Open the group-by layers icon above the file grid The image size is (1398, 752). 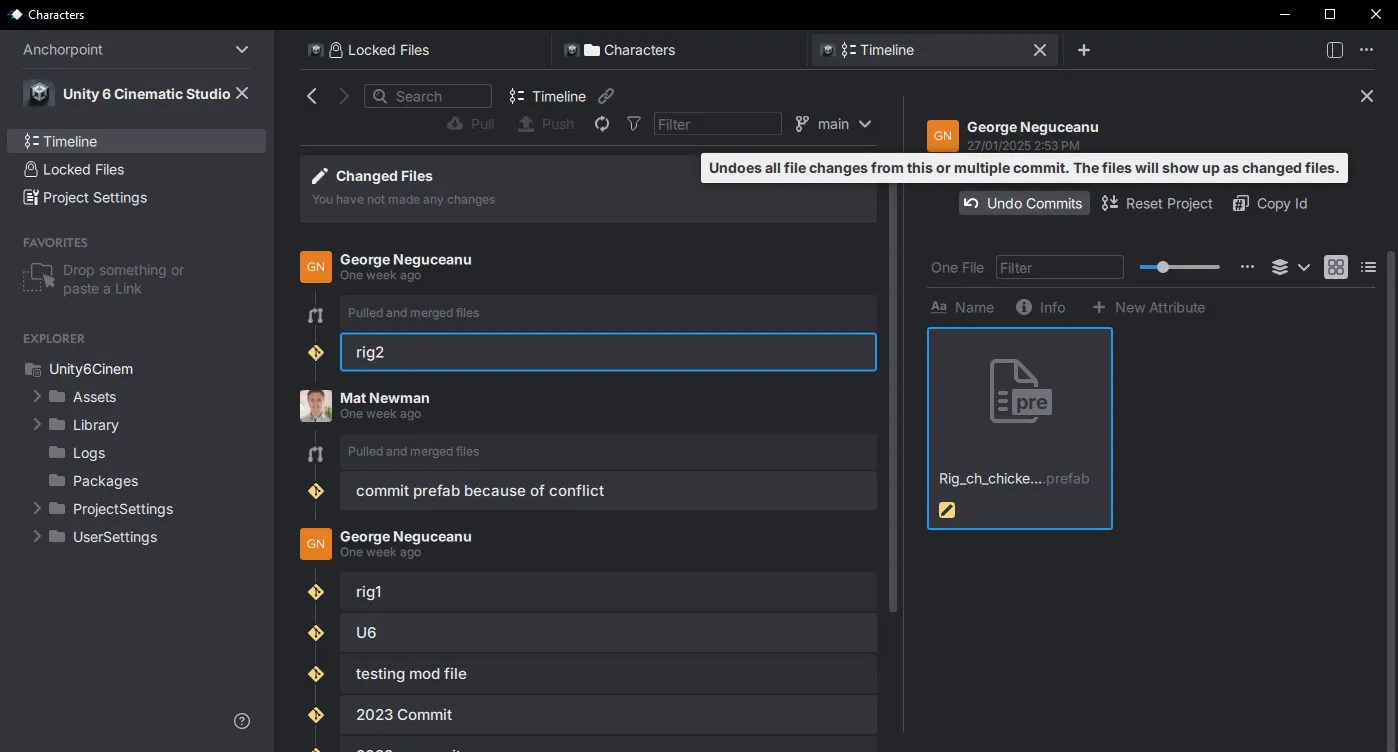(1280, 267)
